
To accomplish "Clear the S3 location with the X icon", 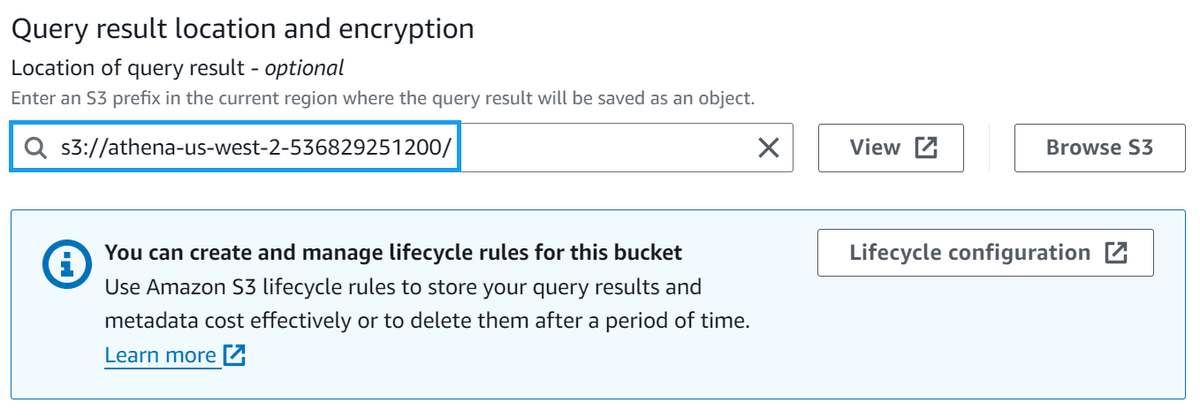I will click(x=768, y=148).
